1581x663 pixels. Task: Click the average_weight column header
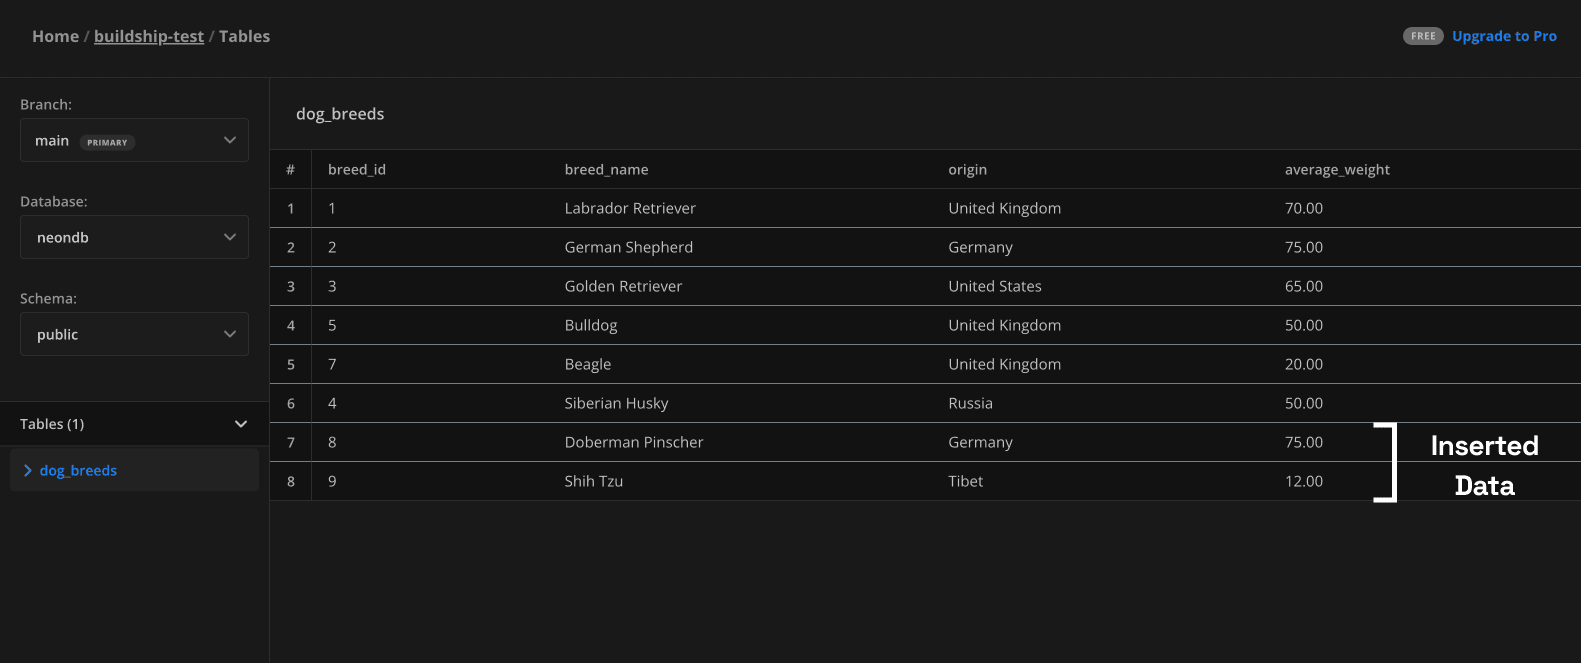pyautogui.click(x=1336, y=170)
